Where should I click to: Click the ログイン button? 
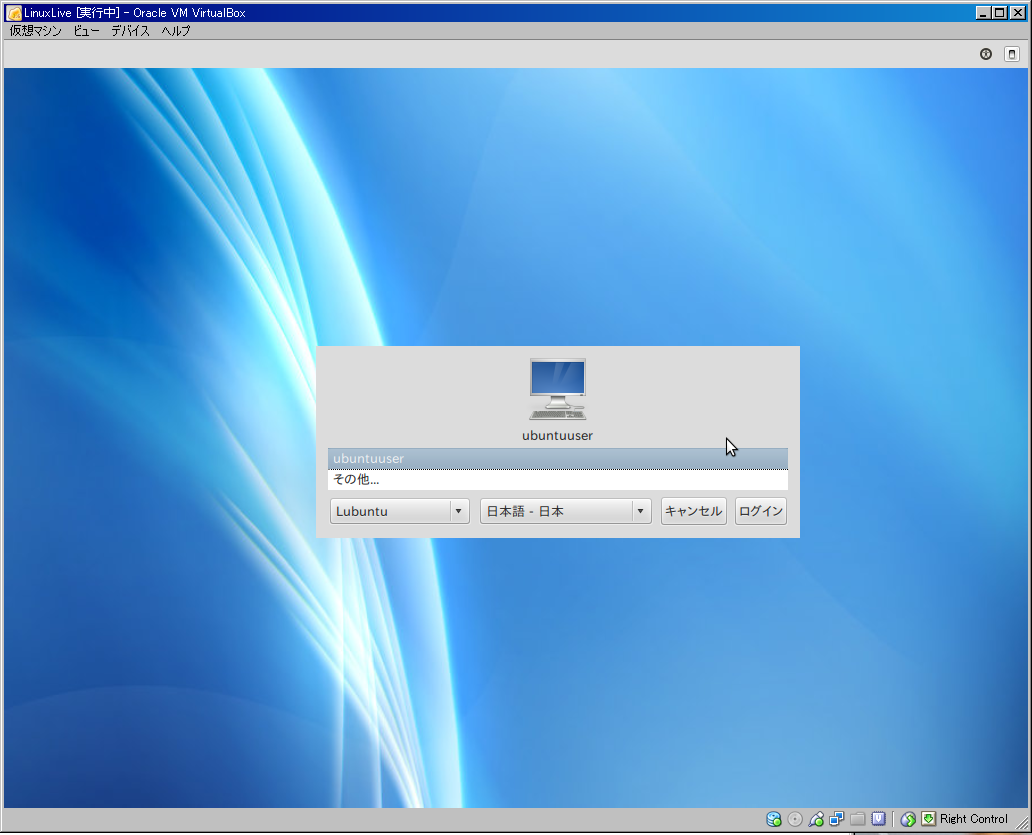[761, 511]
